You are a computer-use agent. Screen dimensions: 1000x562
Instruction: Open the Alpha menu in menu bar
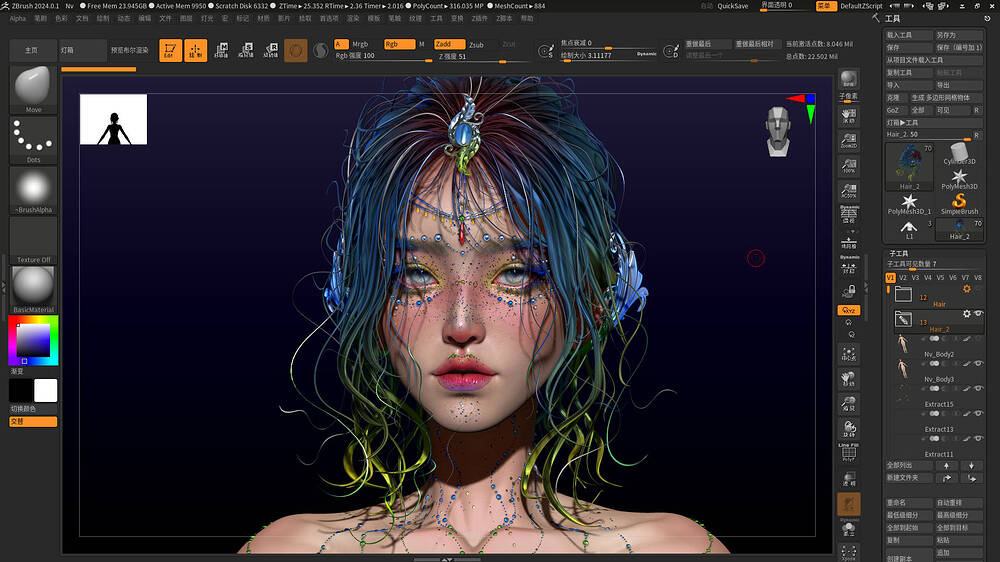point(18,18)
